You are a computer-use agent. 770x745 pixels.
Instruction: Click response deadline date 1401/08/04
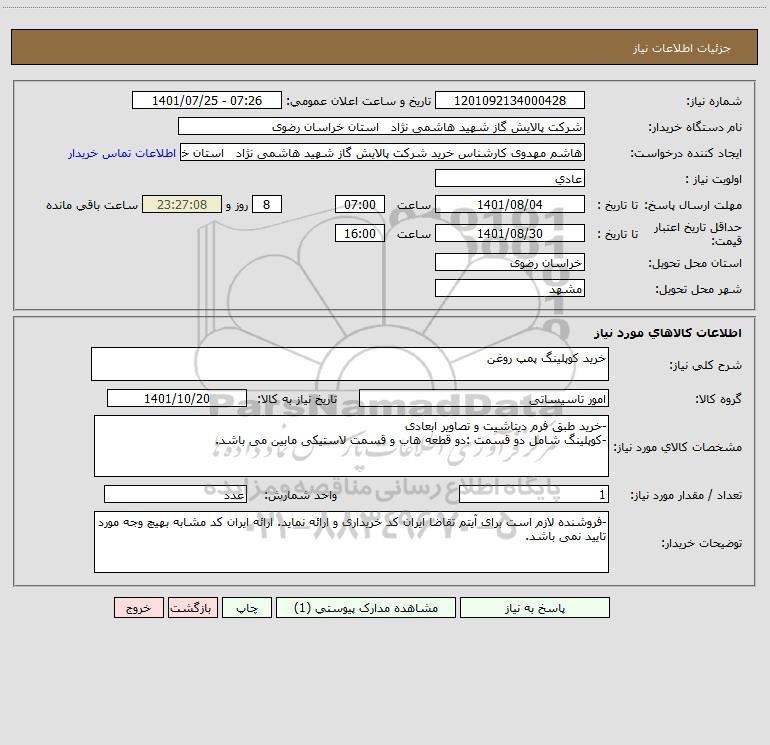pyautogui.click(x=510, y=205)
